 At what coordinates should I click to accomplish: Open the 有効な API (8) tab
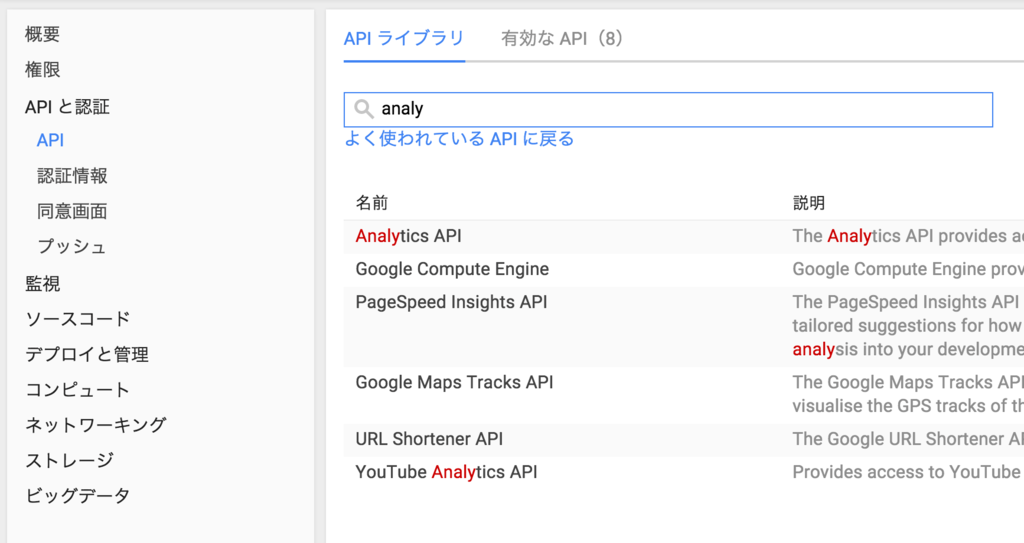tap(562, 39)
